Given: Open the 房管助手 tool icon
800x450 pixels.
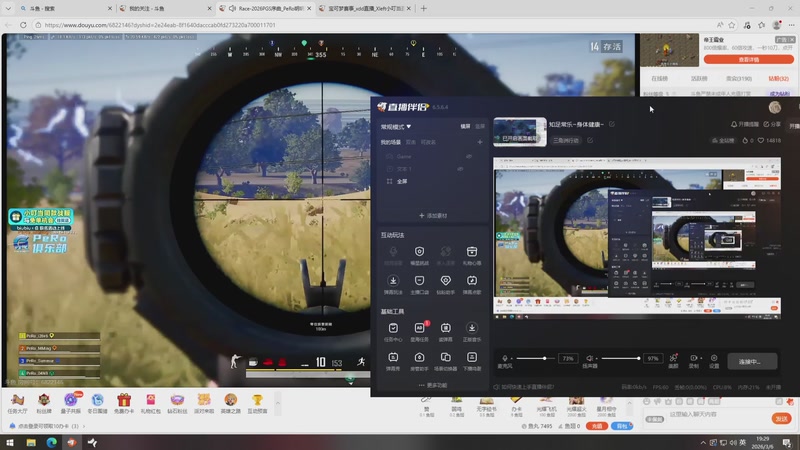Looking at the screenshot, I should point(419,357).
